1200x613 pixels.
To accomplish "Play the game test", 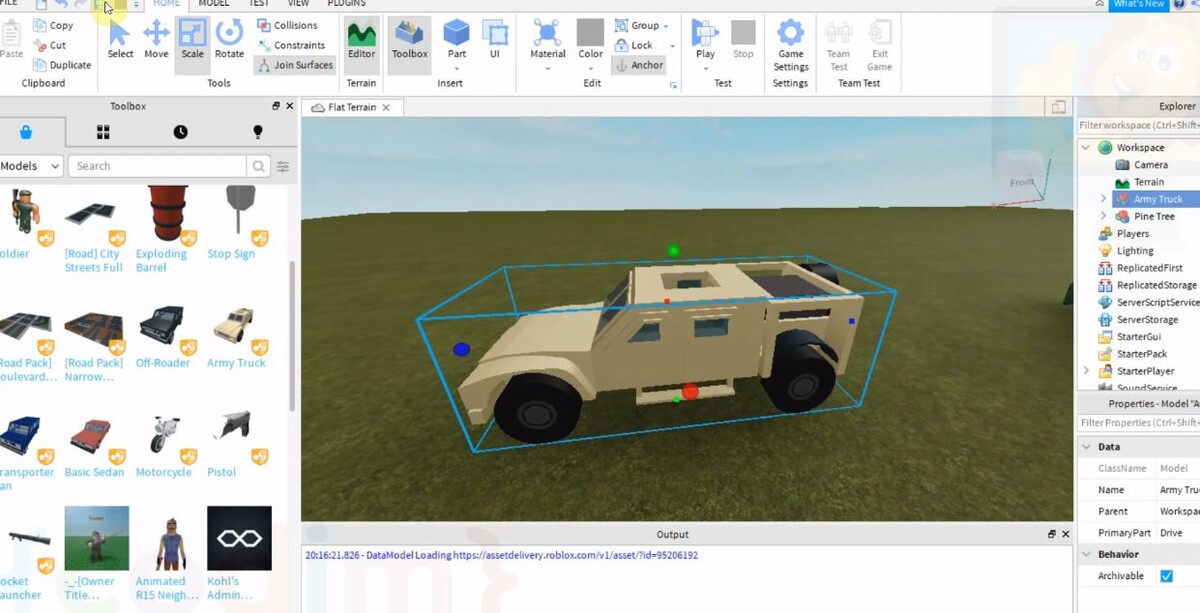I will (706, 40).
